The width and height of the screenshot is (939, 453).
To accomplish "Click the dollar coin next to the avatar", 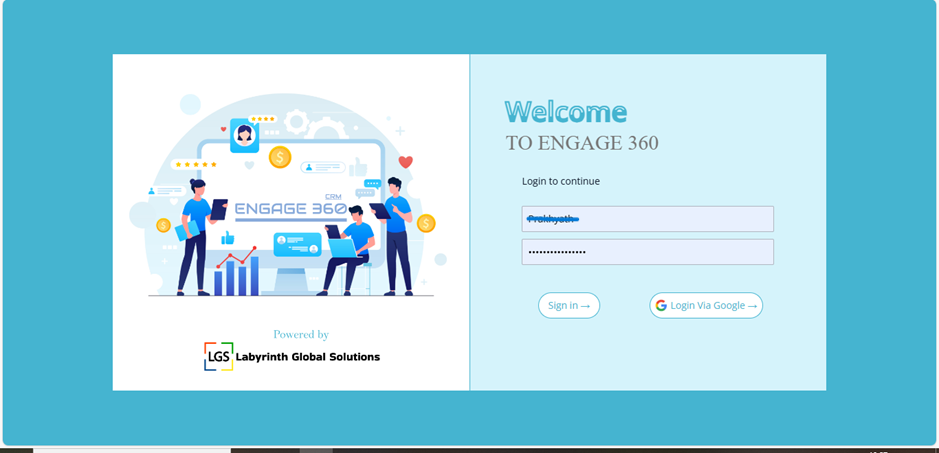I will 280,157.
